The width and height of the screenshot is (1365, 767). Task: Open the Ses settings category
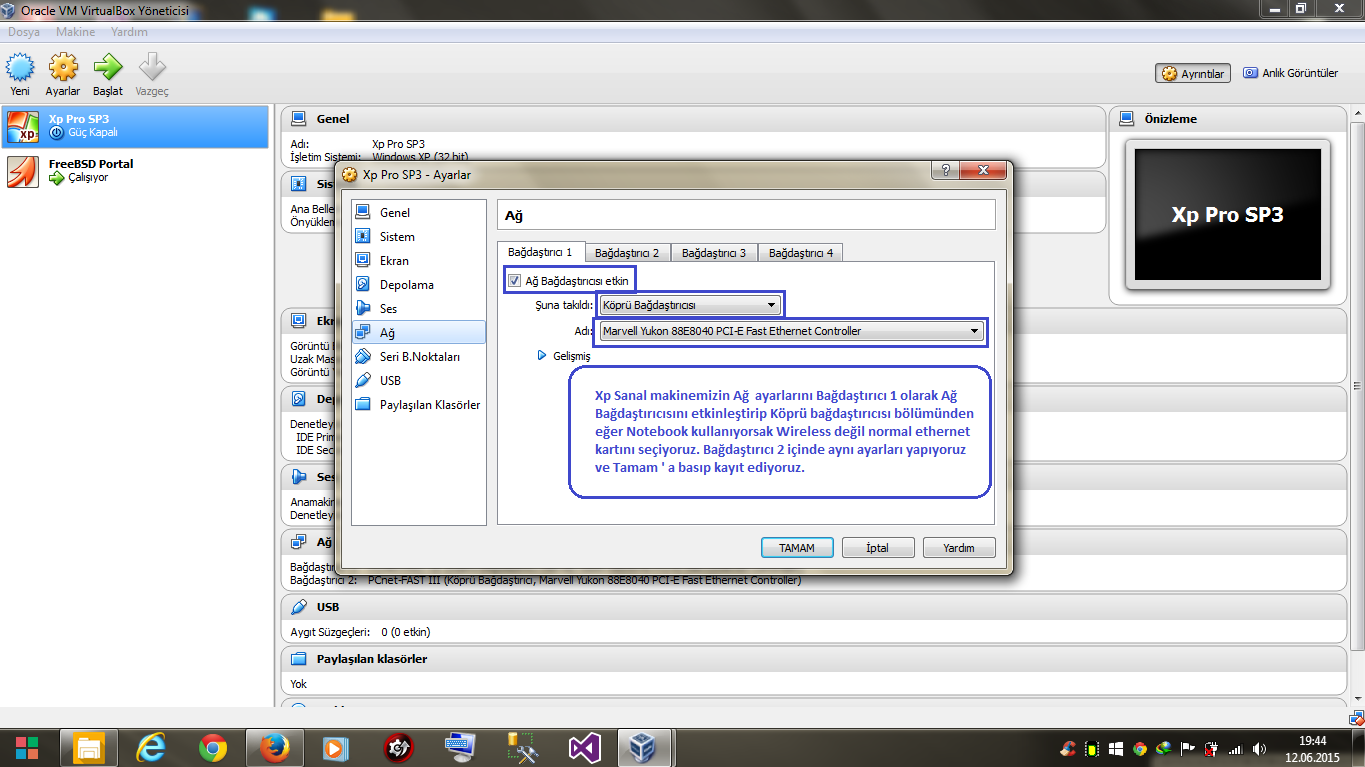point(418,309)
